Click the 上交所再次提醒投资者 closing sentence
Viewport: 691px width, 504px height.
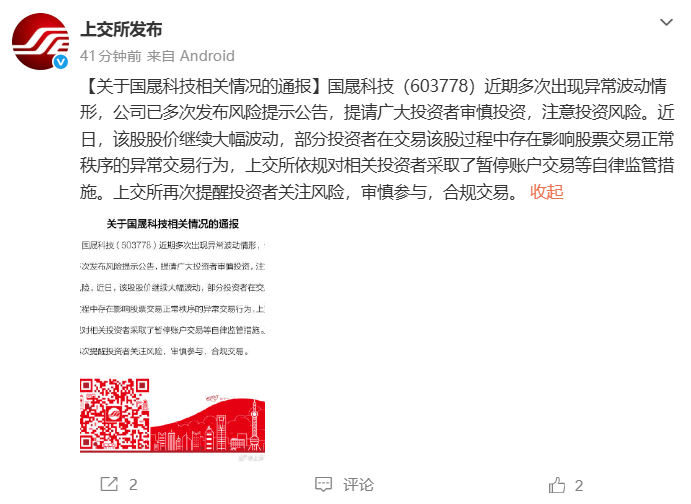[x=317, y=192]
